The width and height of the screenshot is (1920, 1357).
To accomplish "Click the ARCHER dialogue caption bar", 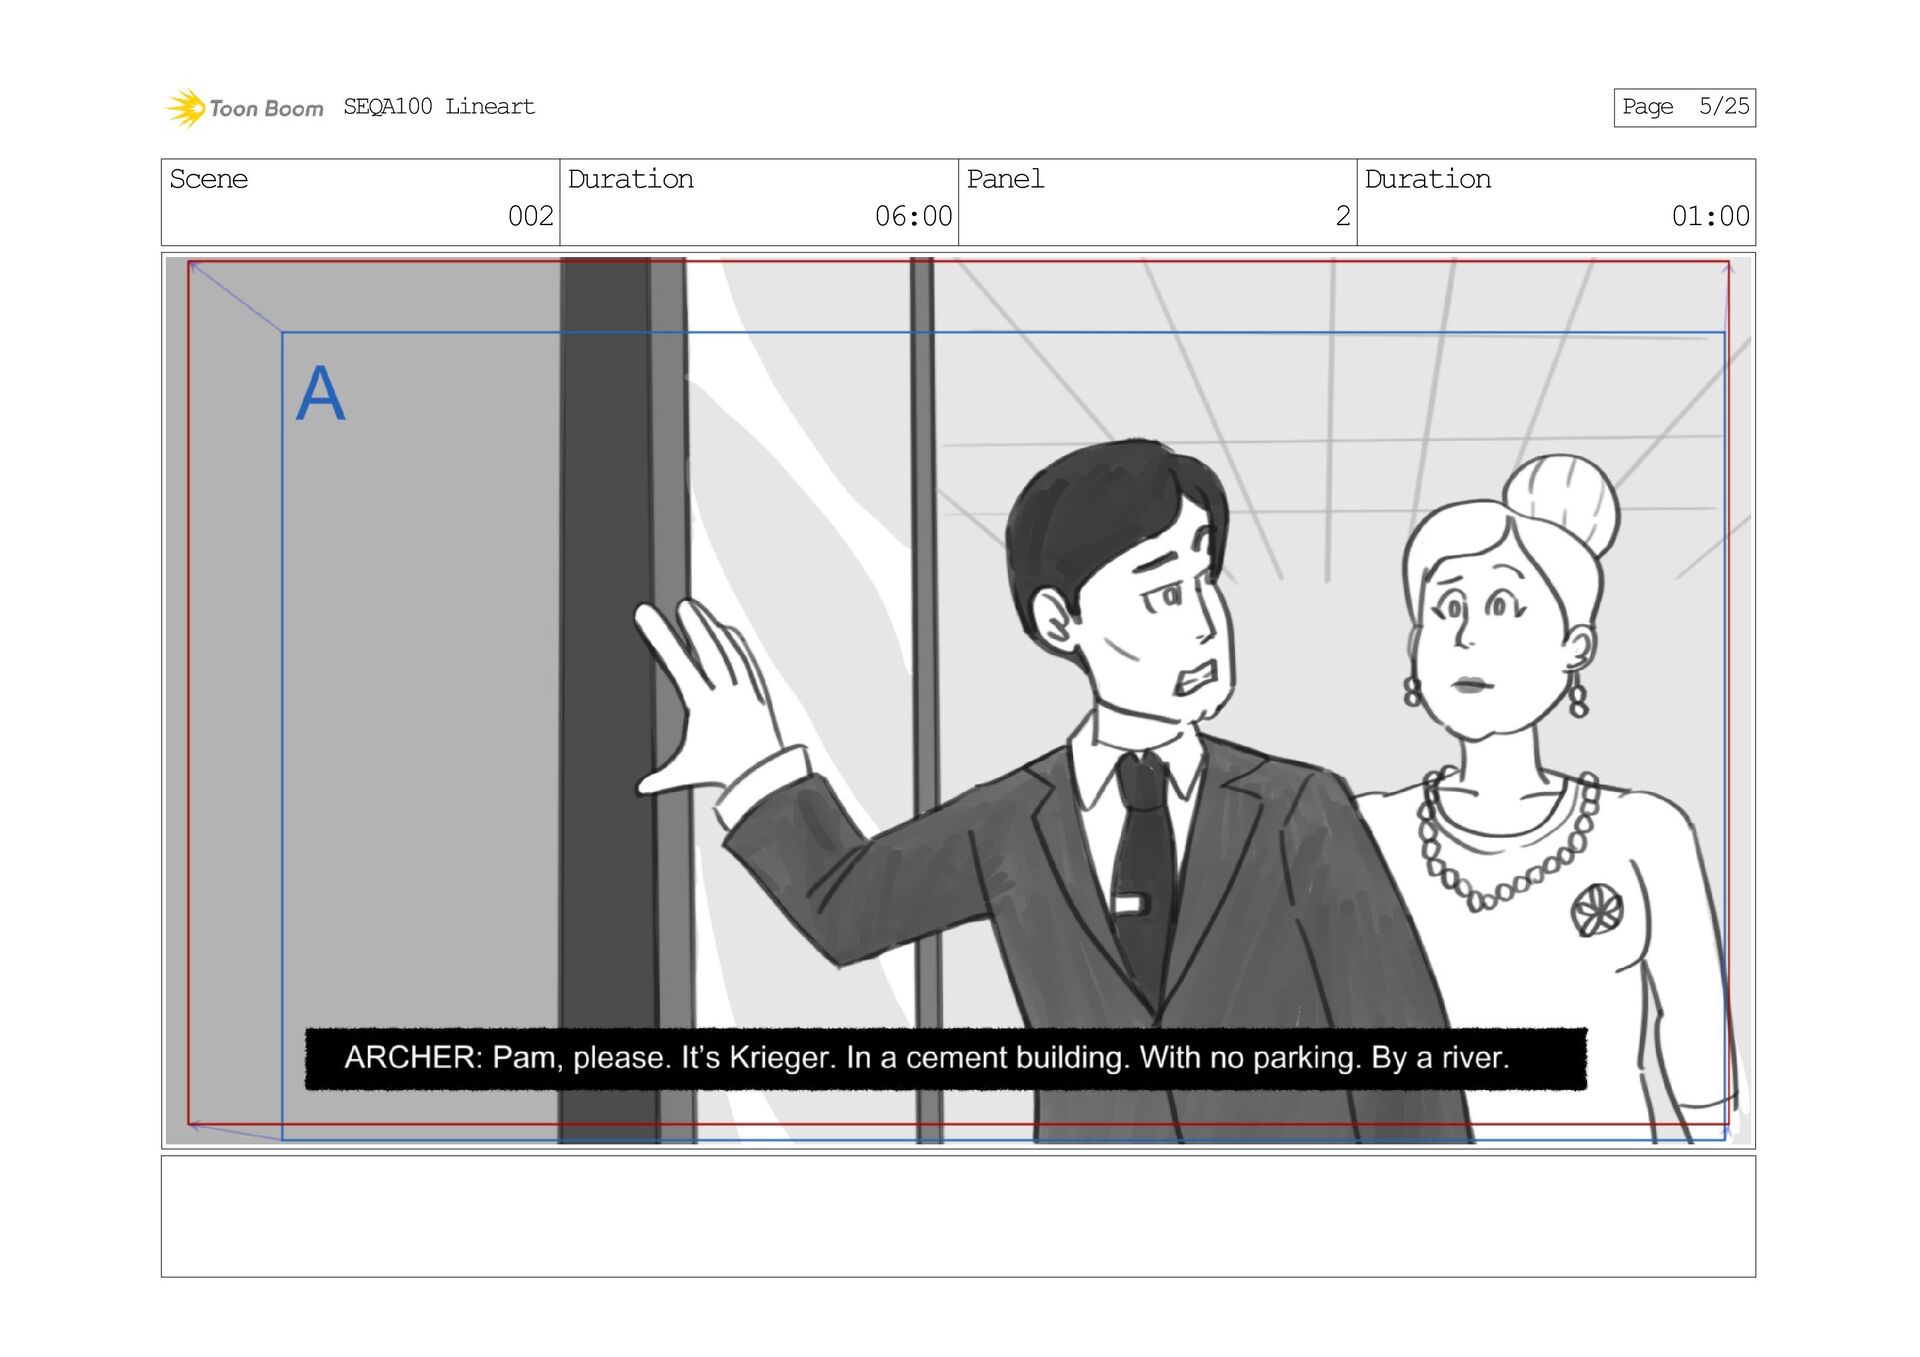I will point(945,1058).
